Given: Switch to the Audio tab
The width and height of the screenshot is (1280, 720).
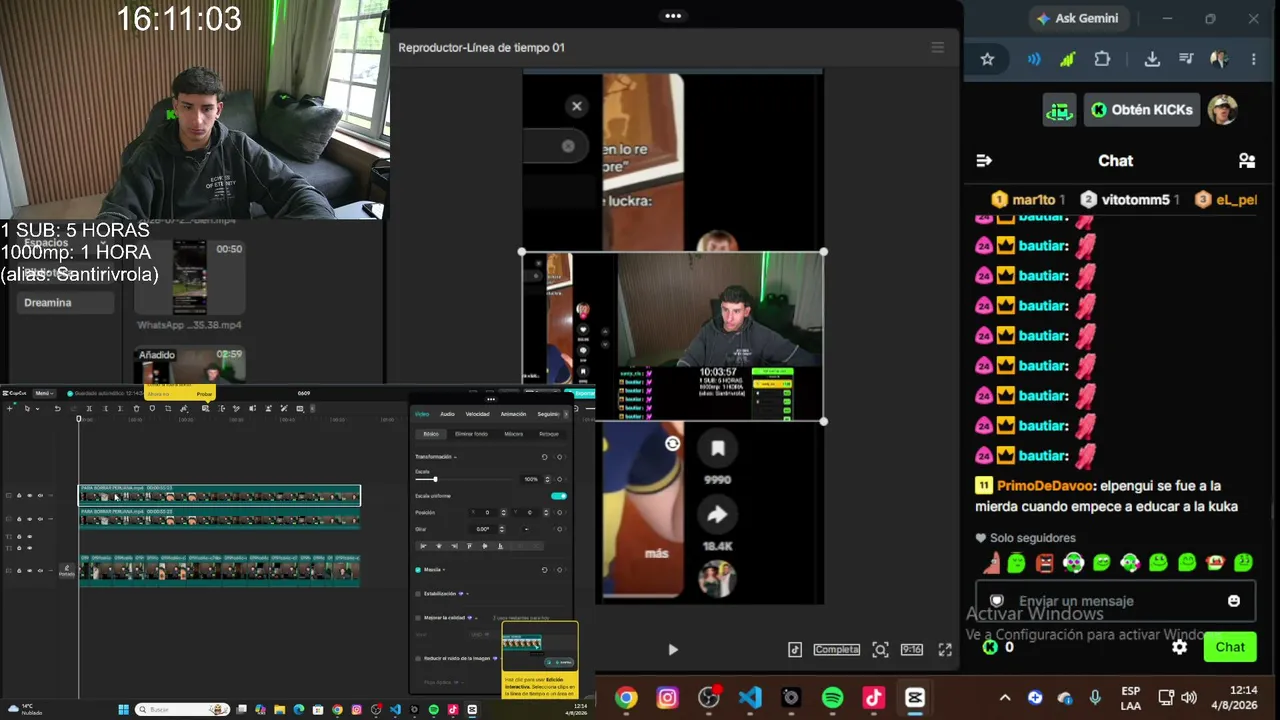Looking at the screenshot, I should pyautogui.click(x=447, y=414).
